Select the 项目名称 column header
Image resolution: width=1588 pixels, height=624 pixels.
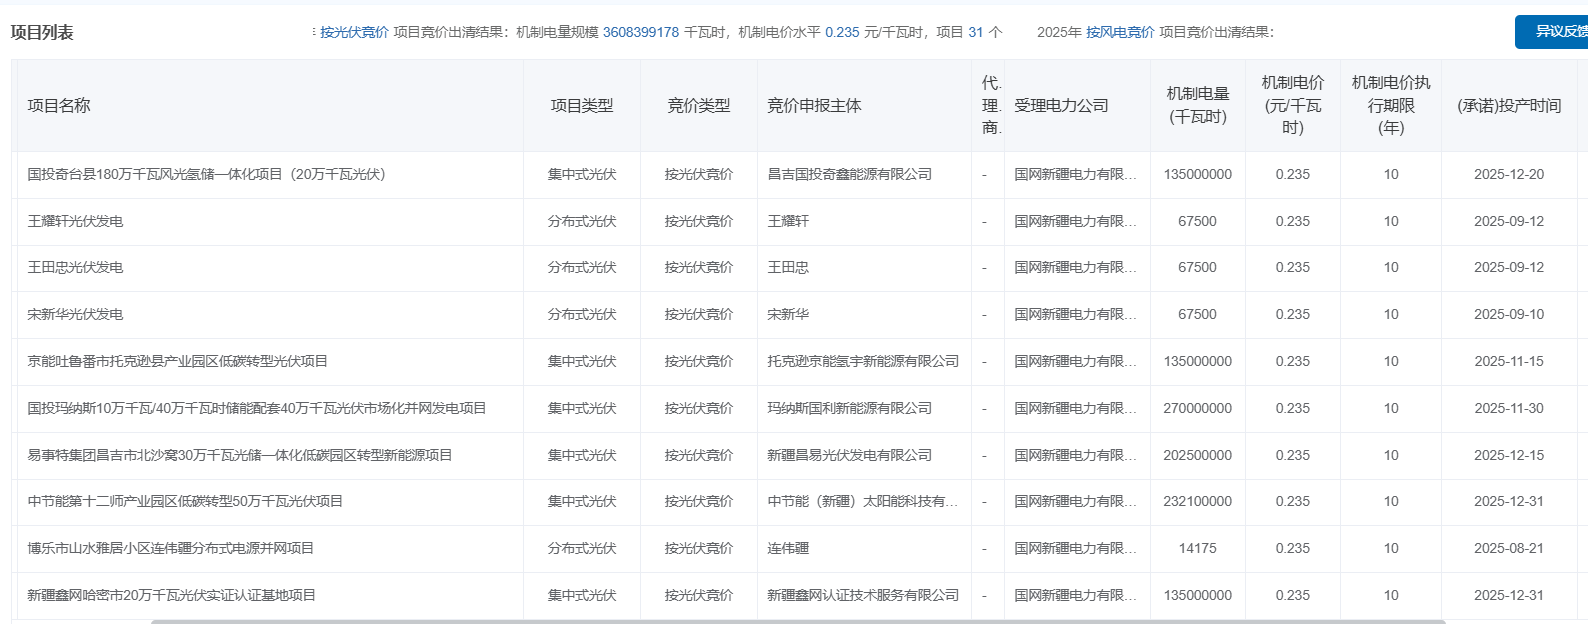59,105
